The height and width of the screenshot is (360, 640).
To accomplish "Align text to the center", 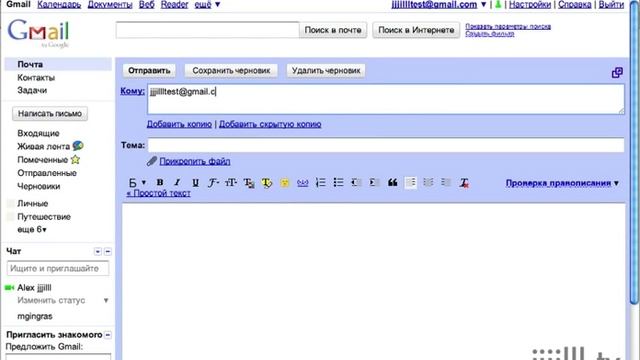I will click(428, 182).
